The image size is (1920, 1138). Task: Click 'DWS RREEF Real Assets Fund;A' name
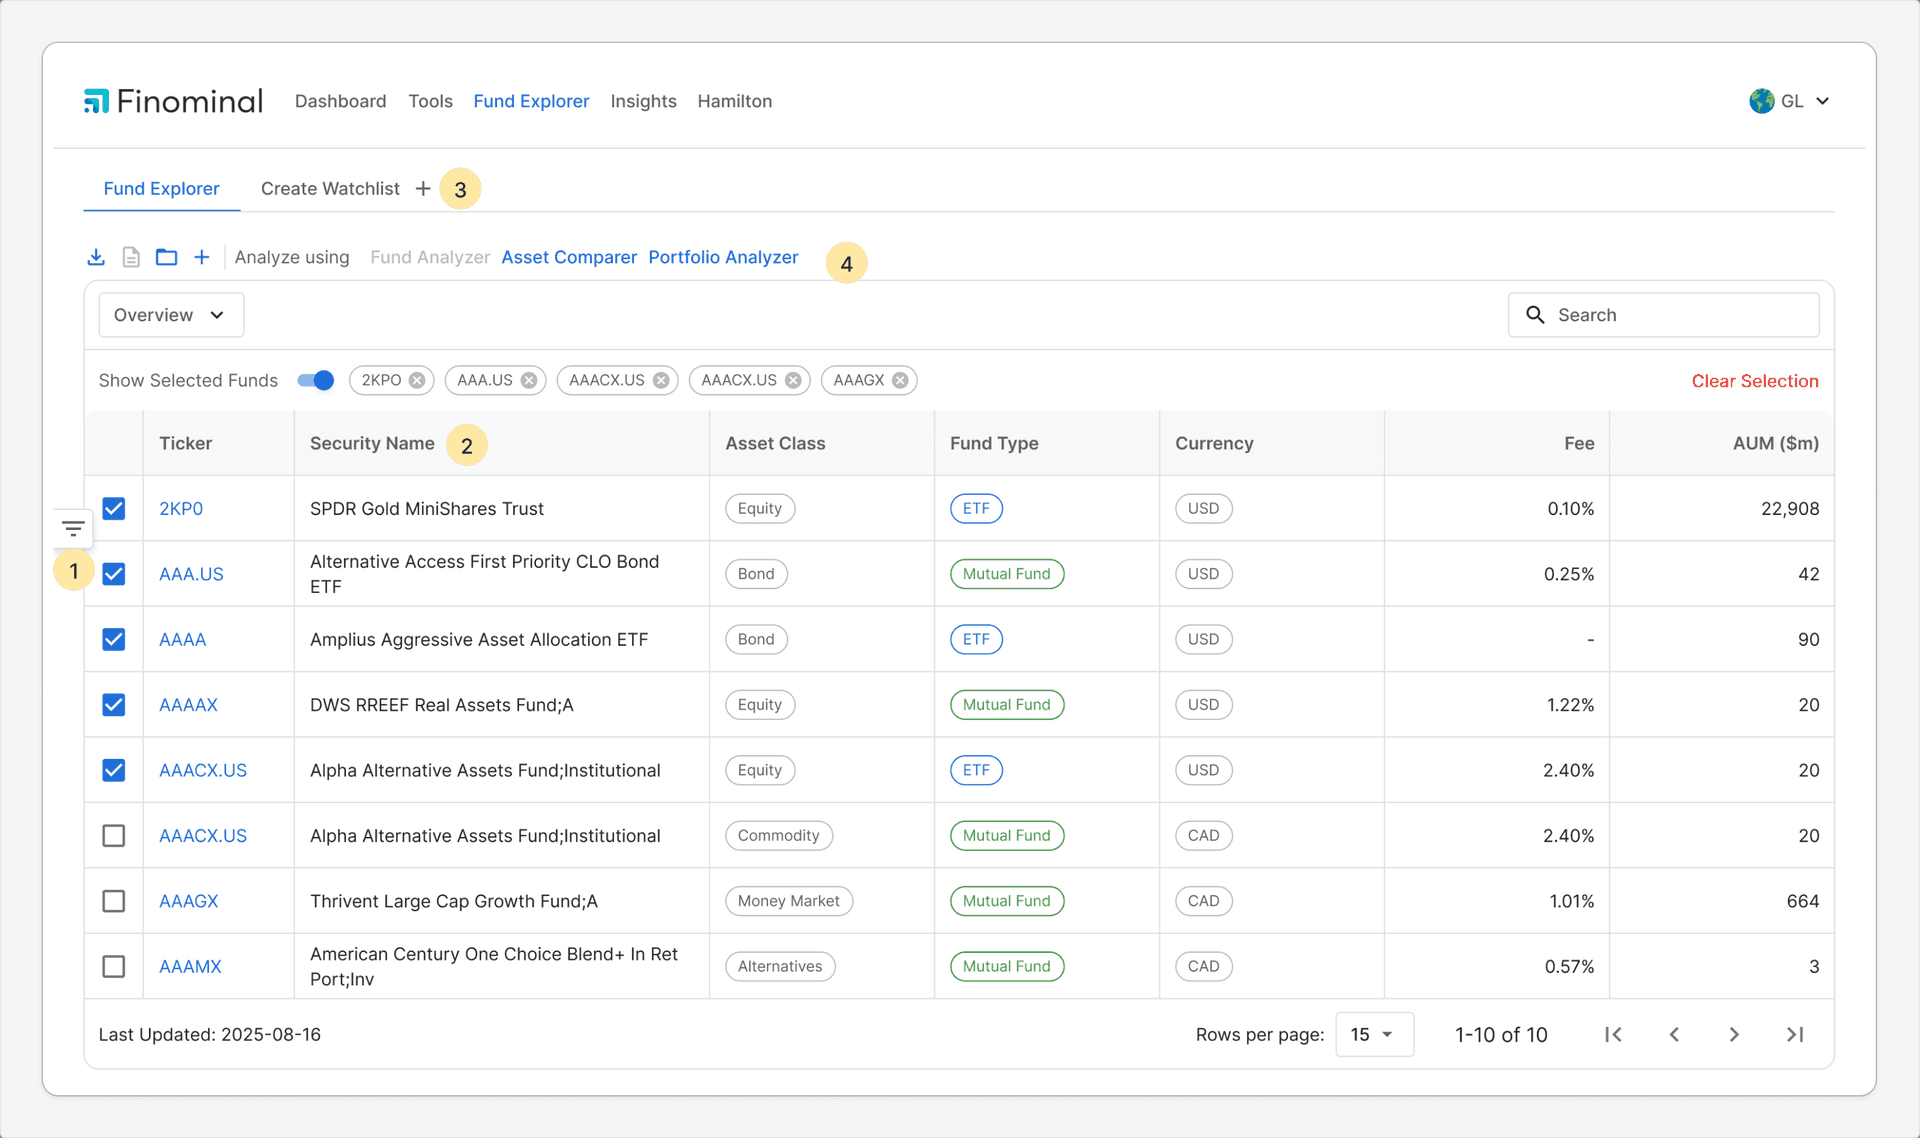tap(442, 705)
